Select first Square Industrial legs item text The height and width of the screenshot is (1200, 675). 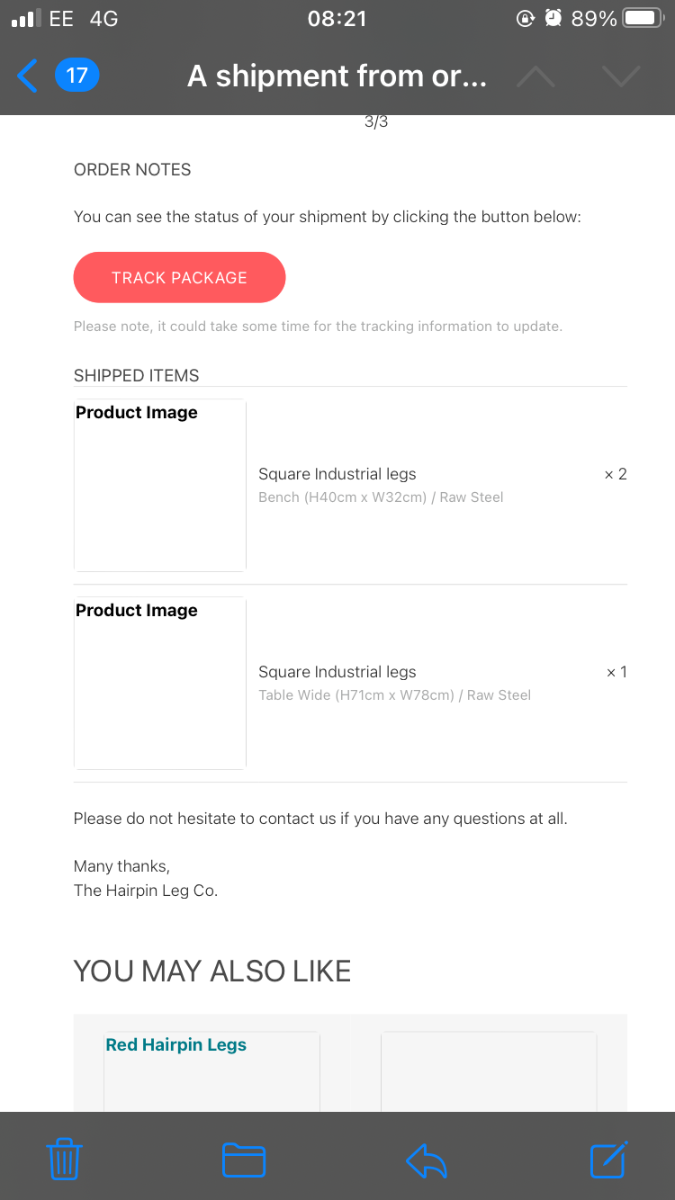coord(337,474)
